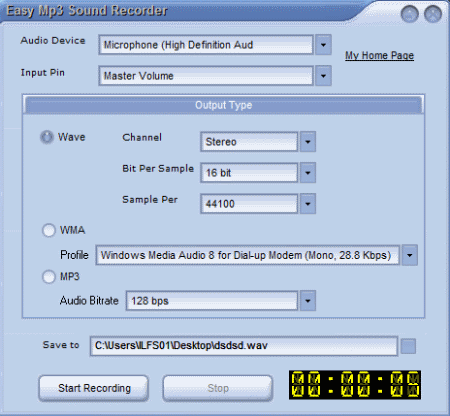This screenshot has width=450, height=416.
Task: Open the Input Pin dropdown arrow
Action: tap(323, 76)
